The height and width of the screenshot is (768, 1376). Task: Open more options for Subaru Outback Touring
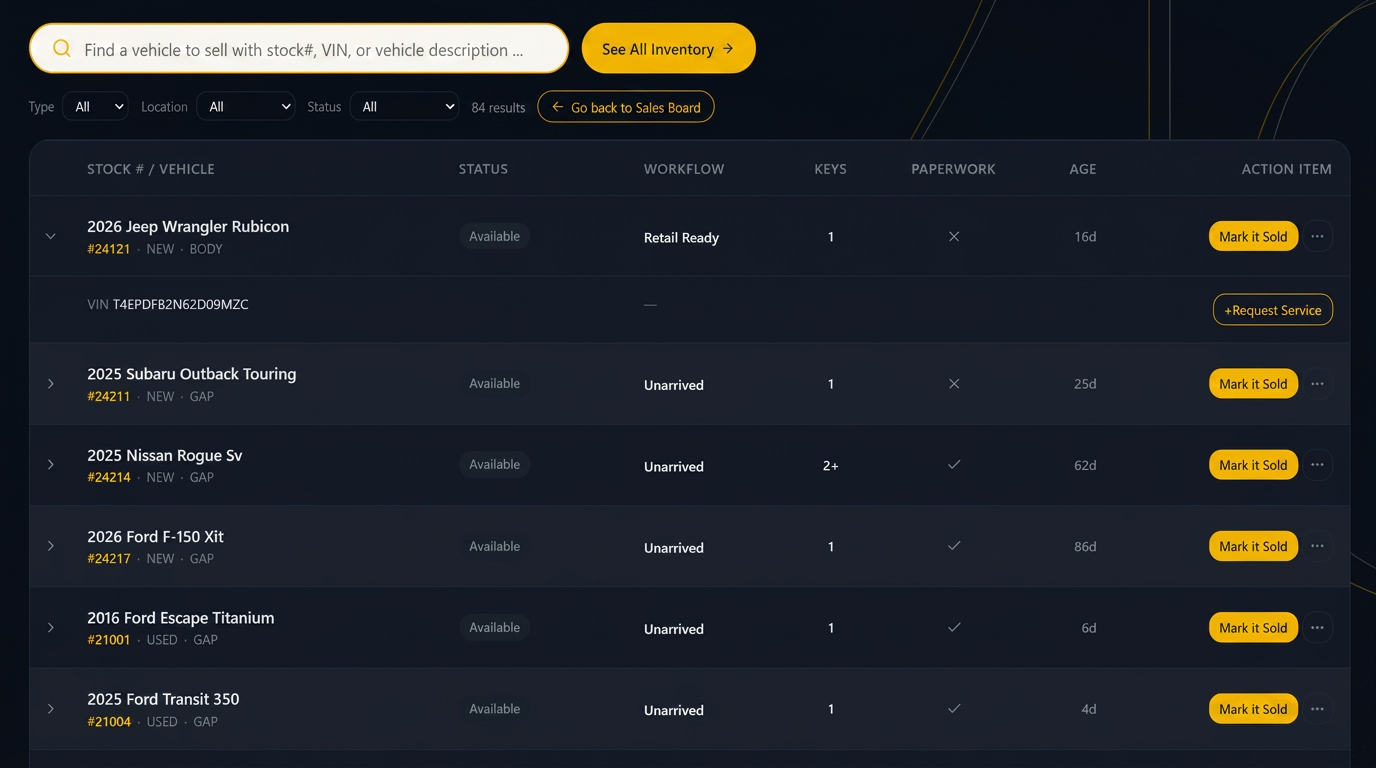click(x=1317, y=384)
